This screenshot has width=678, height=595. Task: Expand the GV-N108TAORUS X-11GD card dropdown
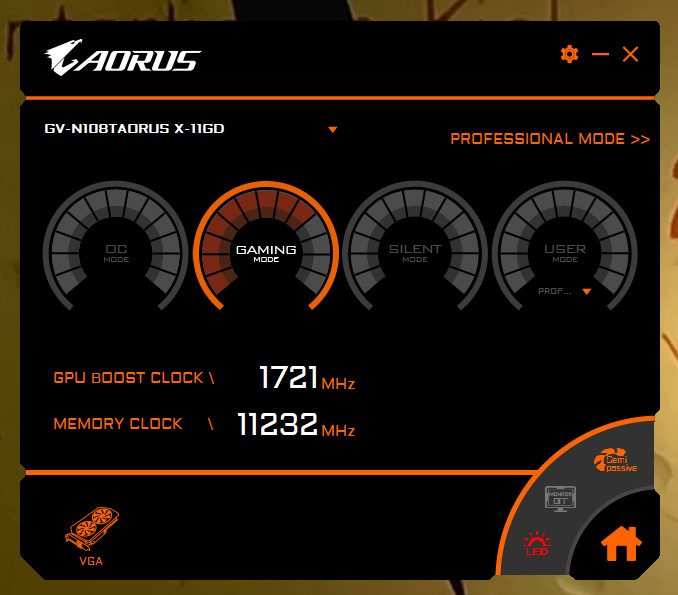(333, 129)
